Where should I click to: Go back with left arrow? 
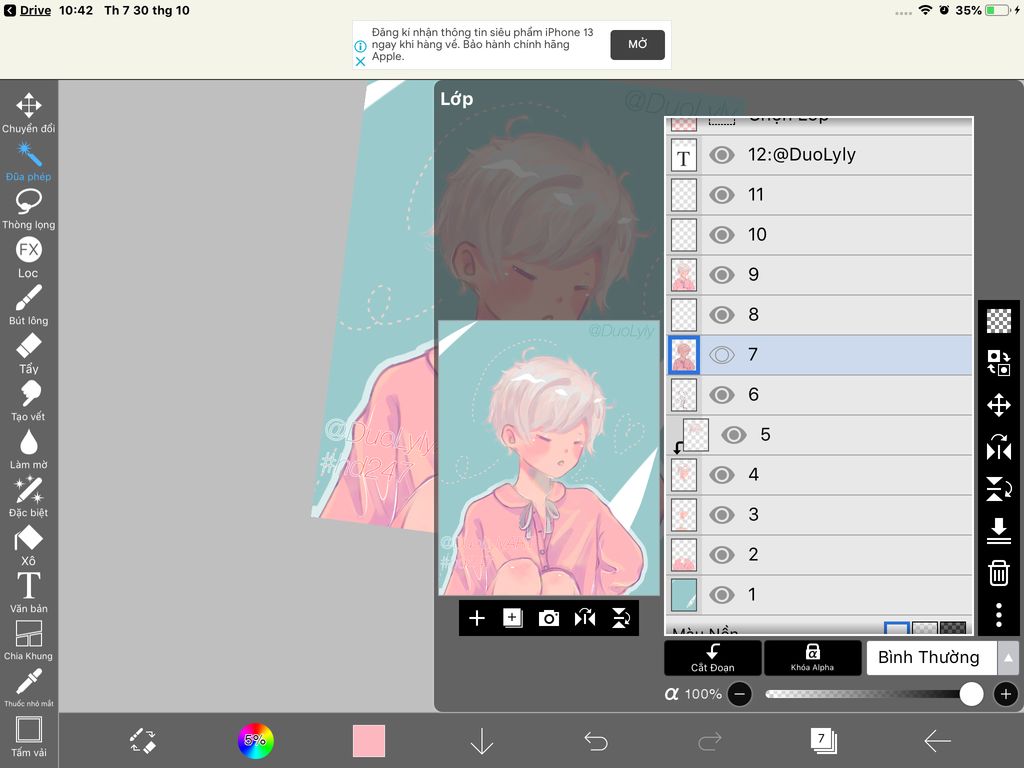click(937, 741)
